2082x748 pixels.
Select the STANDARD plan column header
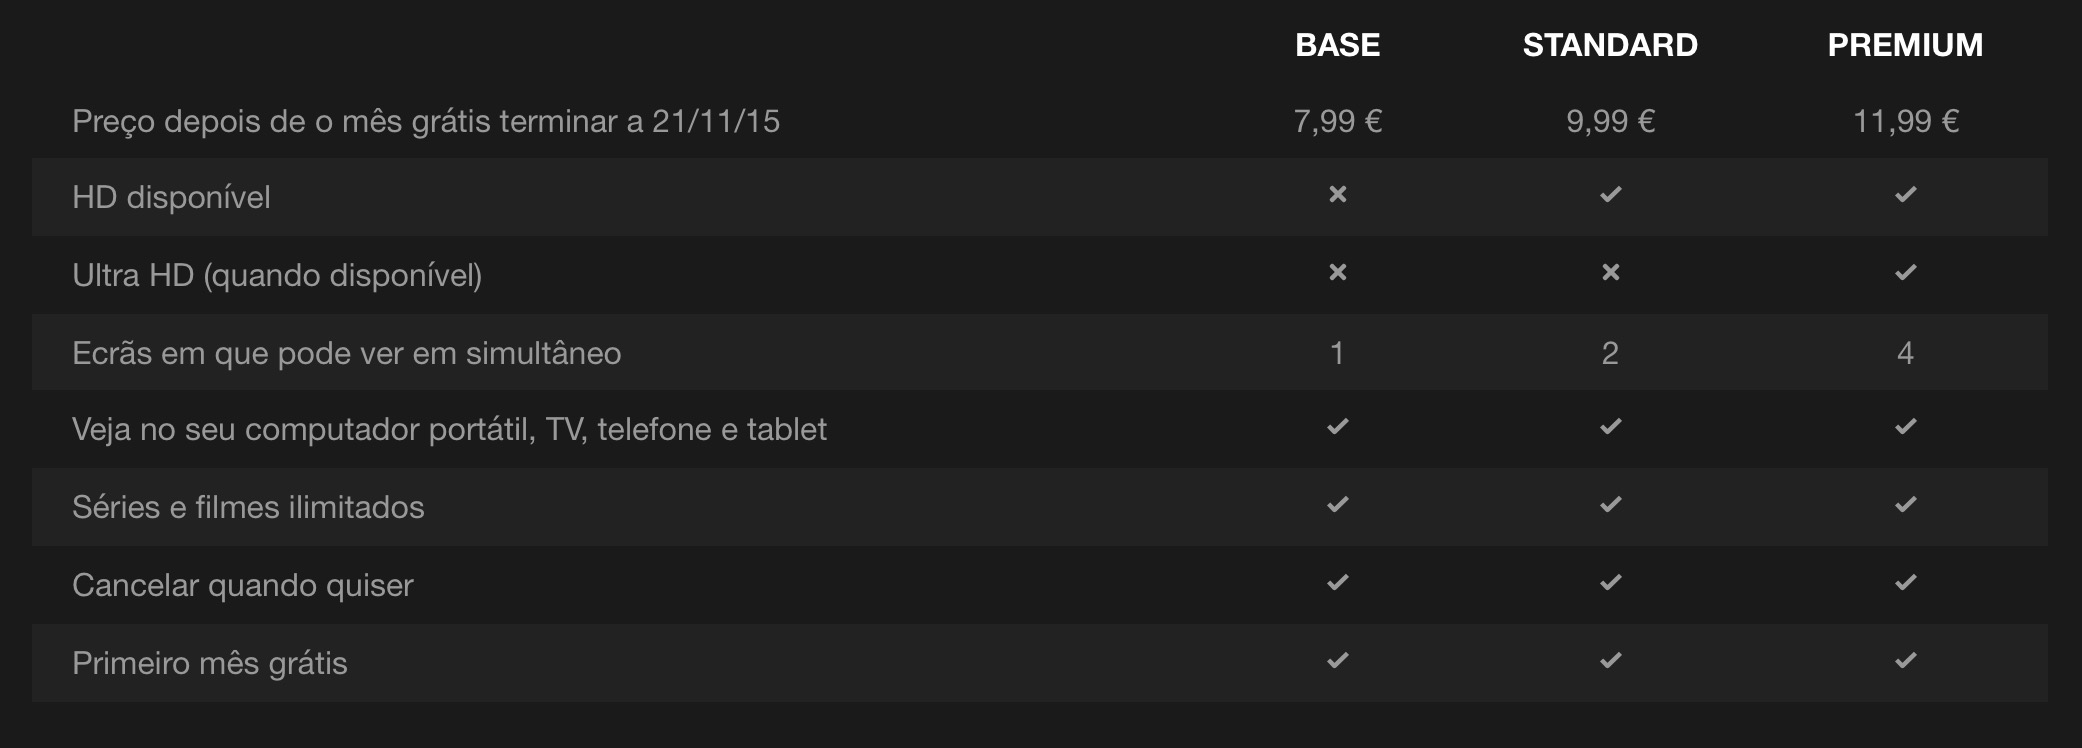[1610, 45]
